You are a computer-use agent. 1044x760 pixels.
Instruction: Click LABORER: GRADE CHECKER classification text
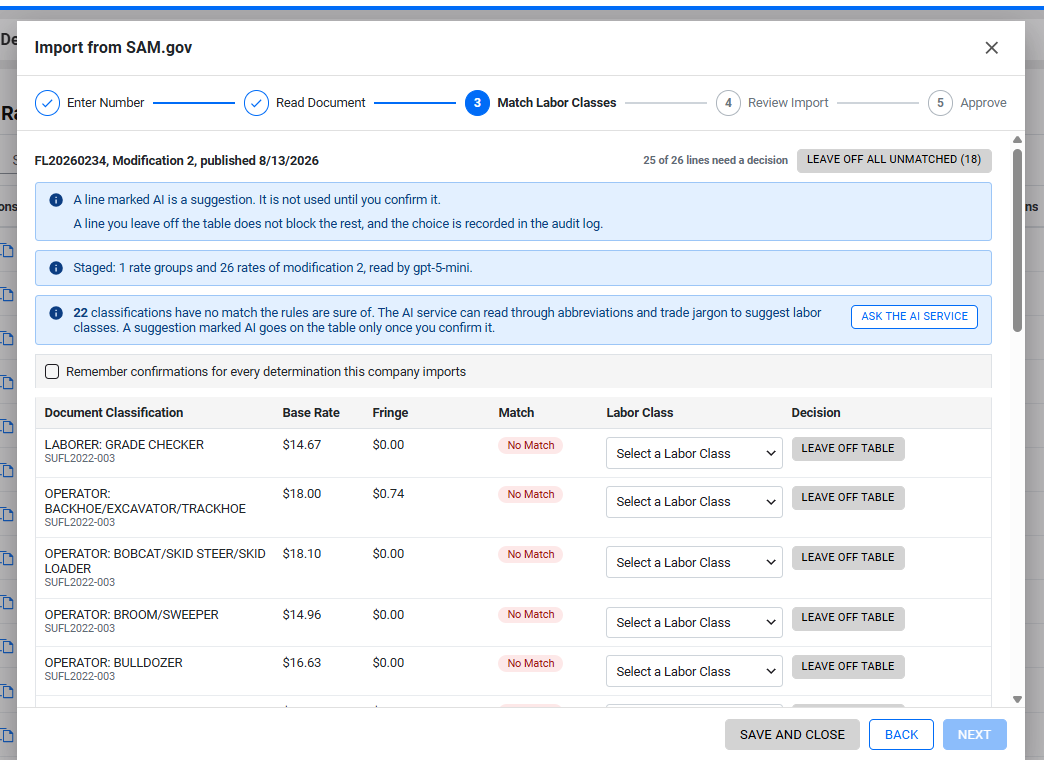point(124,445)
